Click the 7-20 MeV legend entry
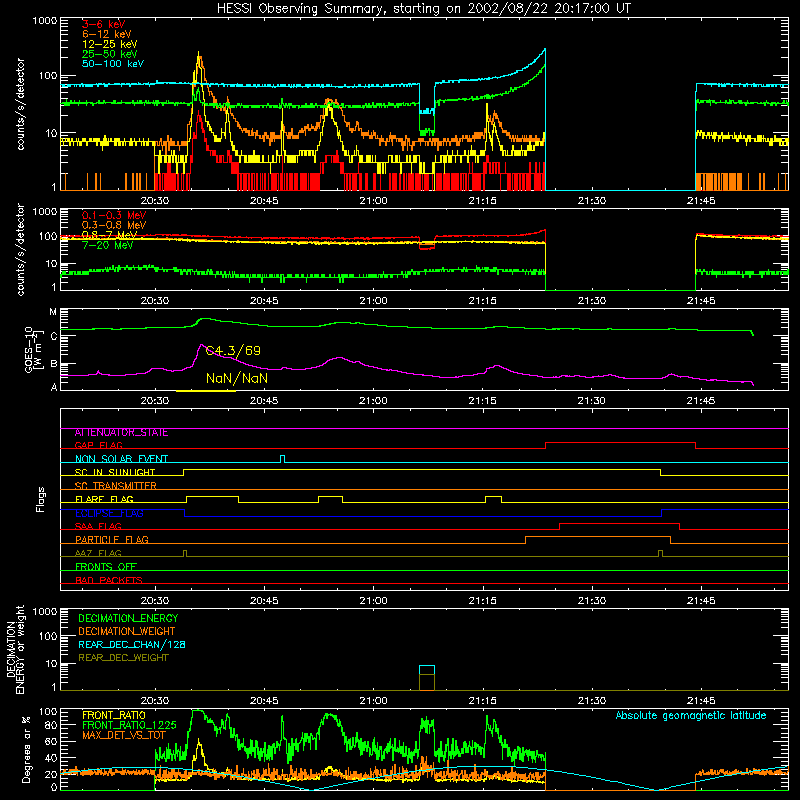This screenshot has width=800, height=800. point(108,245)
